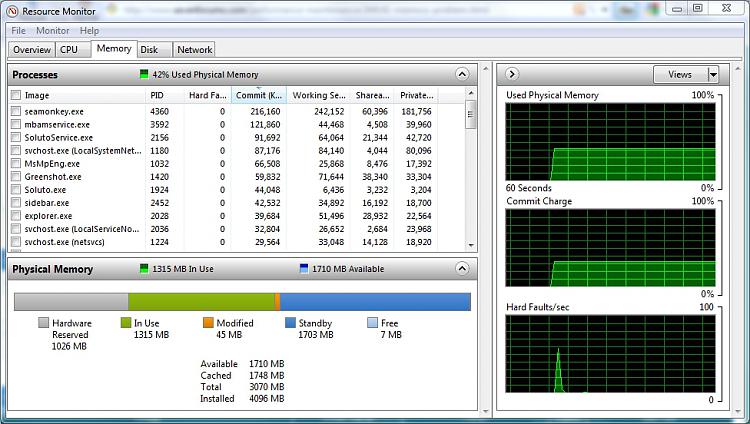Click seamonkey.exe commit value 216,160

(x=265, y=111)
